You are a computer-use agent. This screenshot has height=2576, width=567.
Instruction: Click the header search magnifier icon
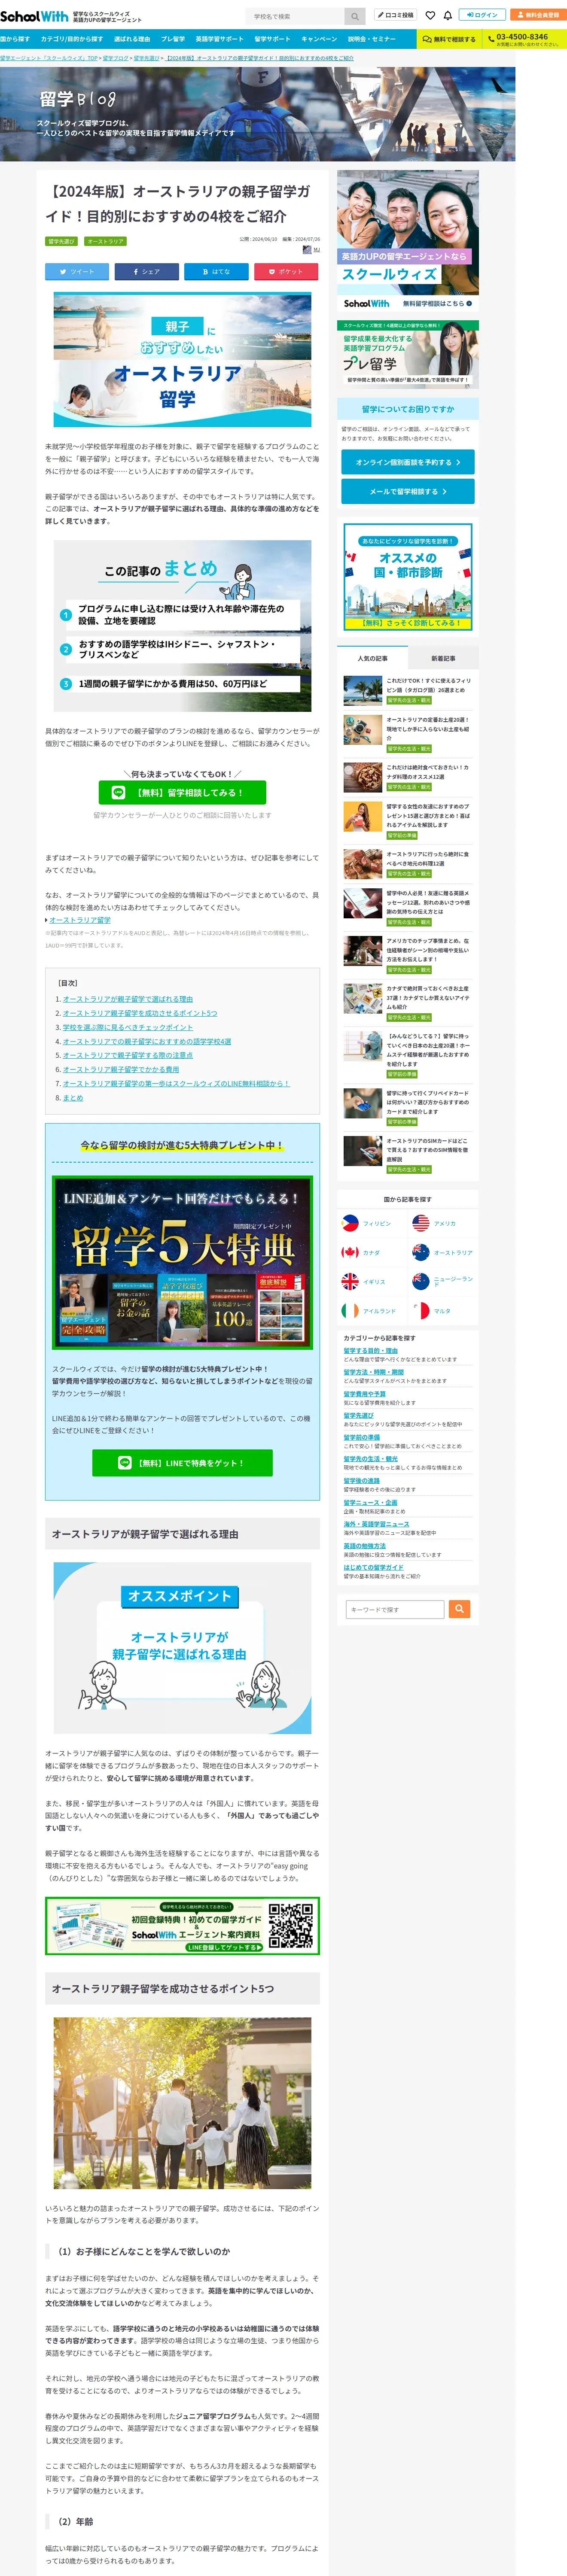355,16
